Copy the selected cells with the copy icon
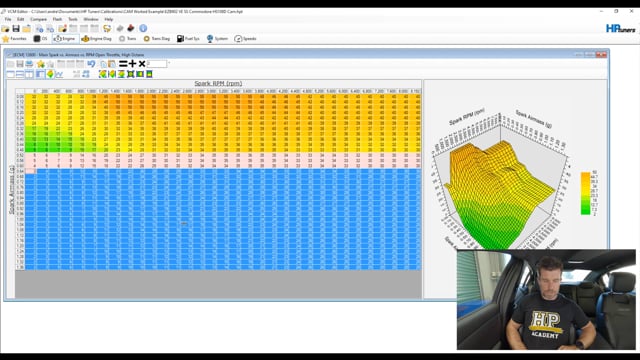 pyautogui.click(x=103, y=64)
